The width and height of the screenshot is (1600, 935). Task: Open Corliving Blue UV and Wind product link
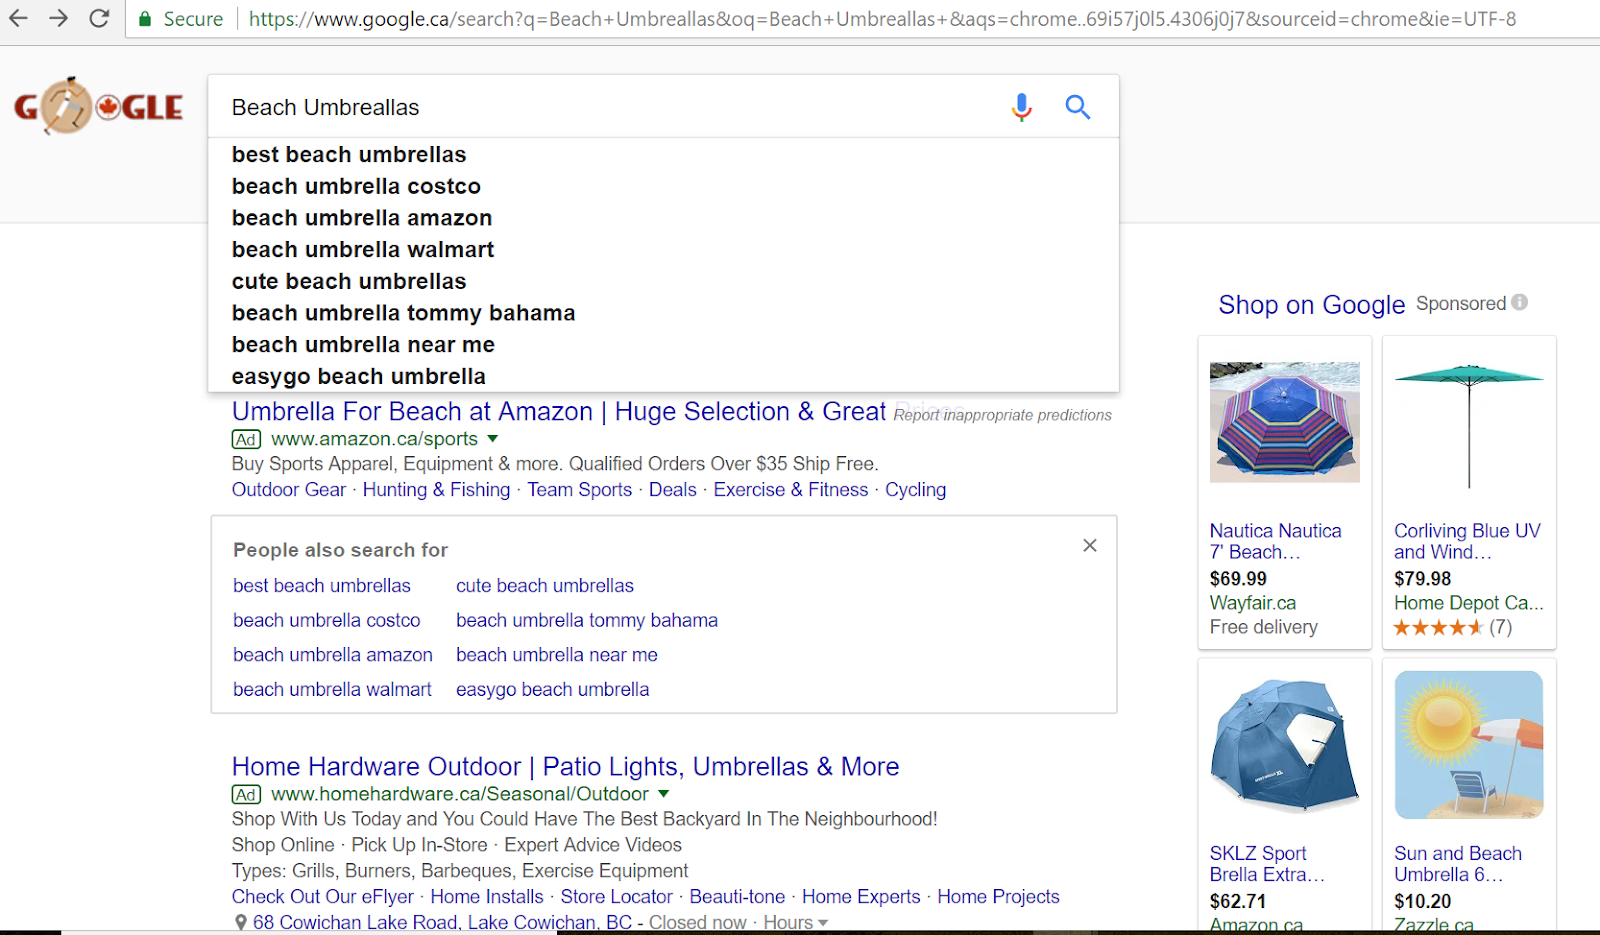coord(1467,541)
